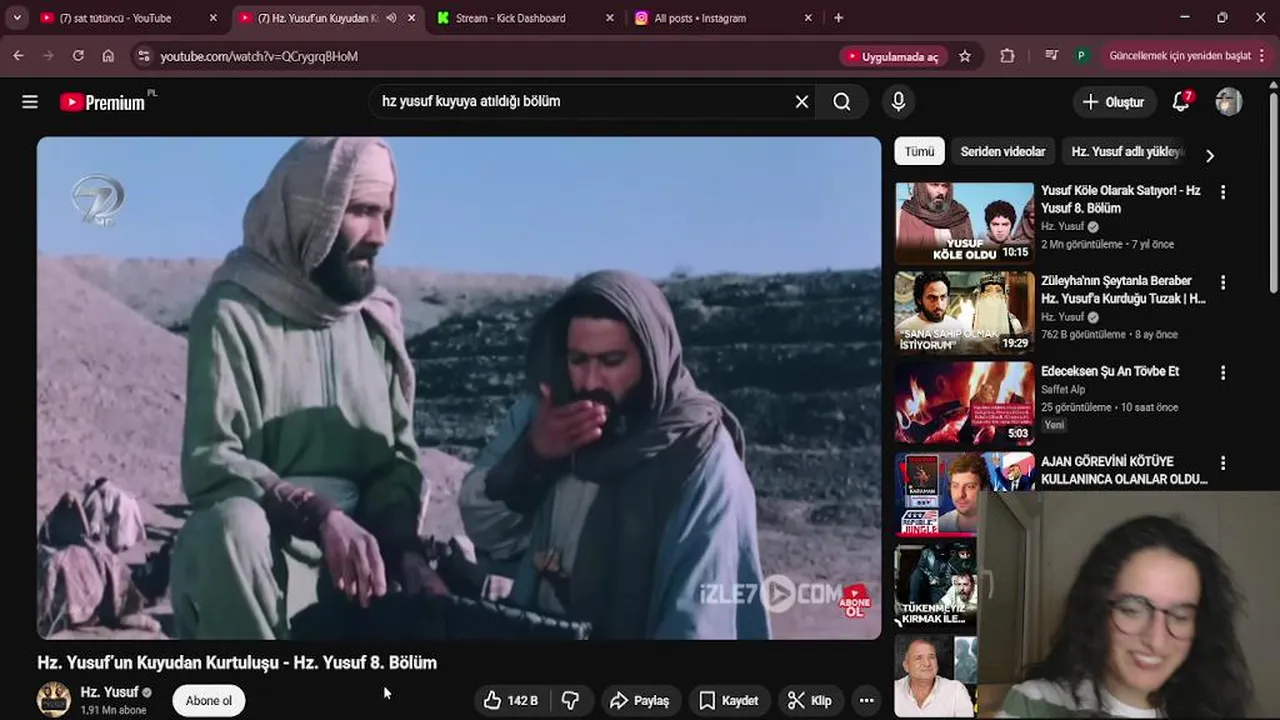
Task: Subscribe with Abone ol button
Action: click(208, 700)
